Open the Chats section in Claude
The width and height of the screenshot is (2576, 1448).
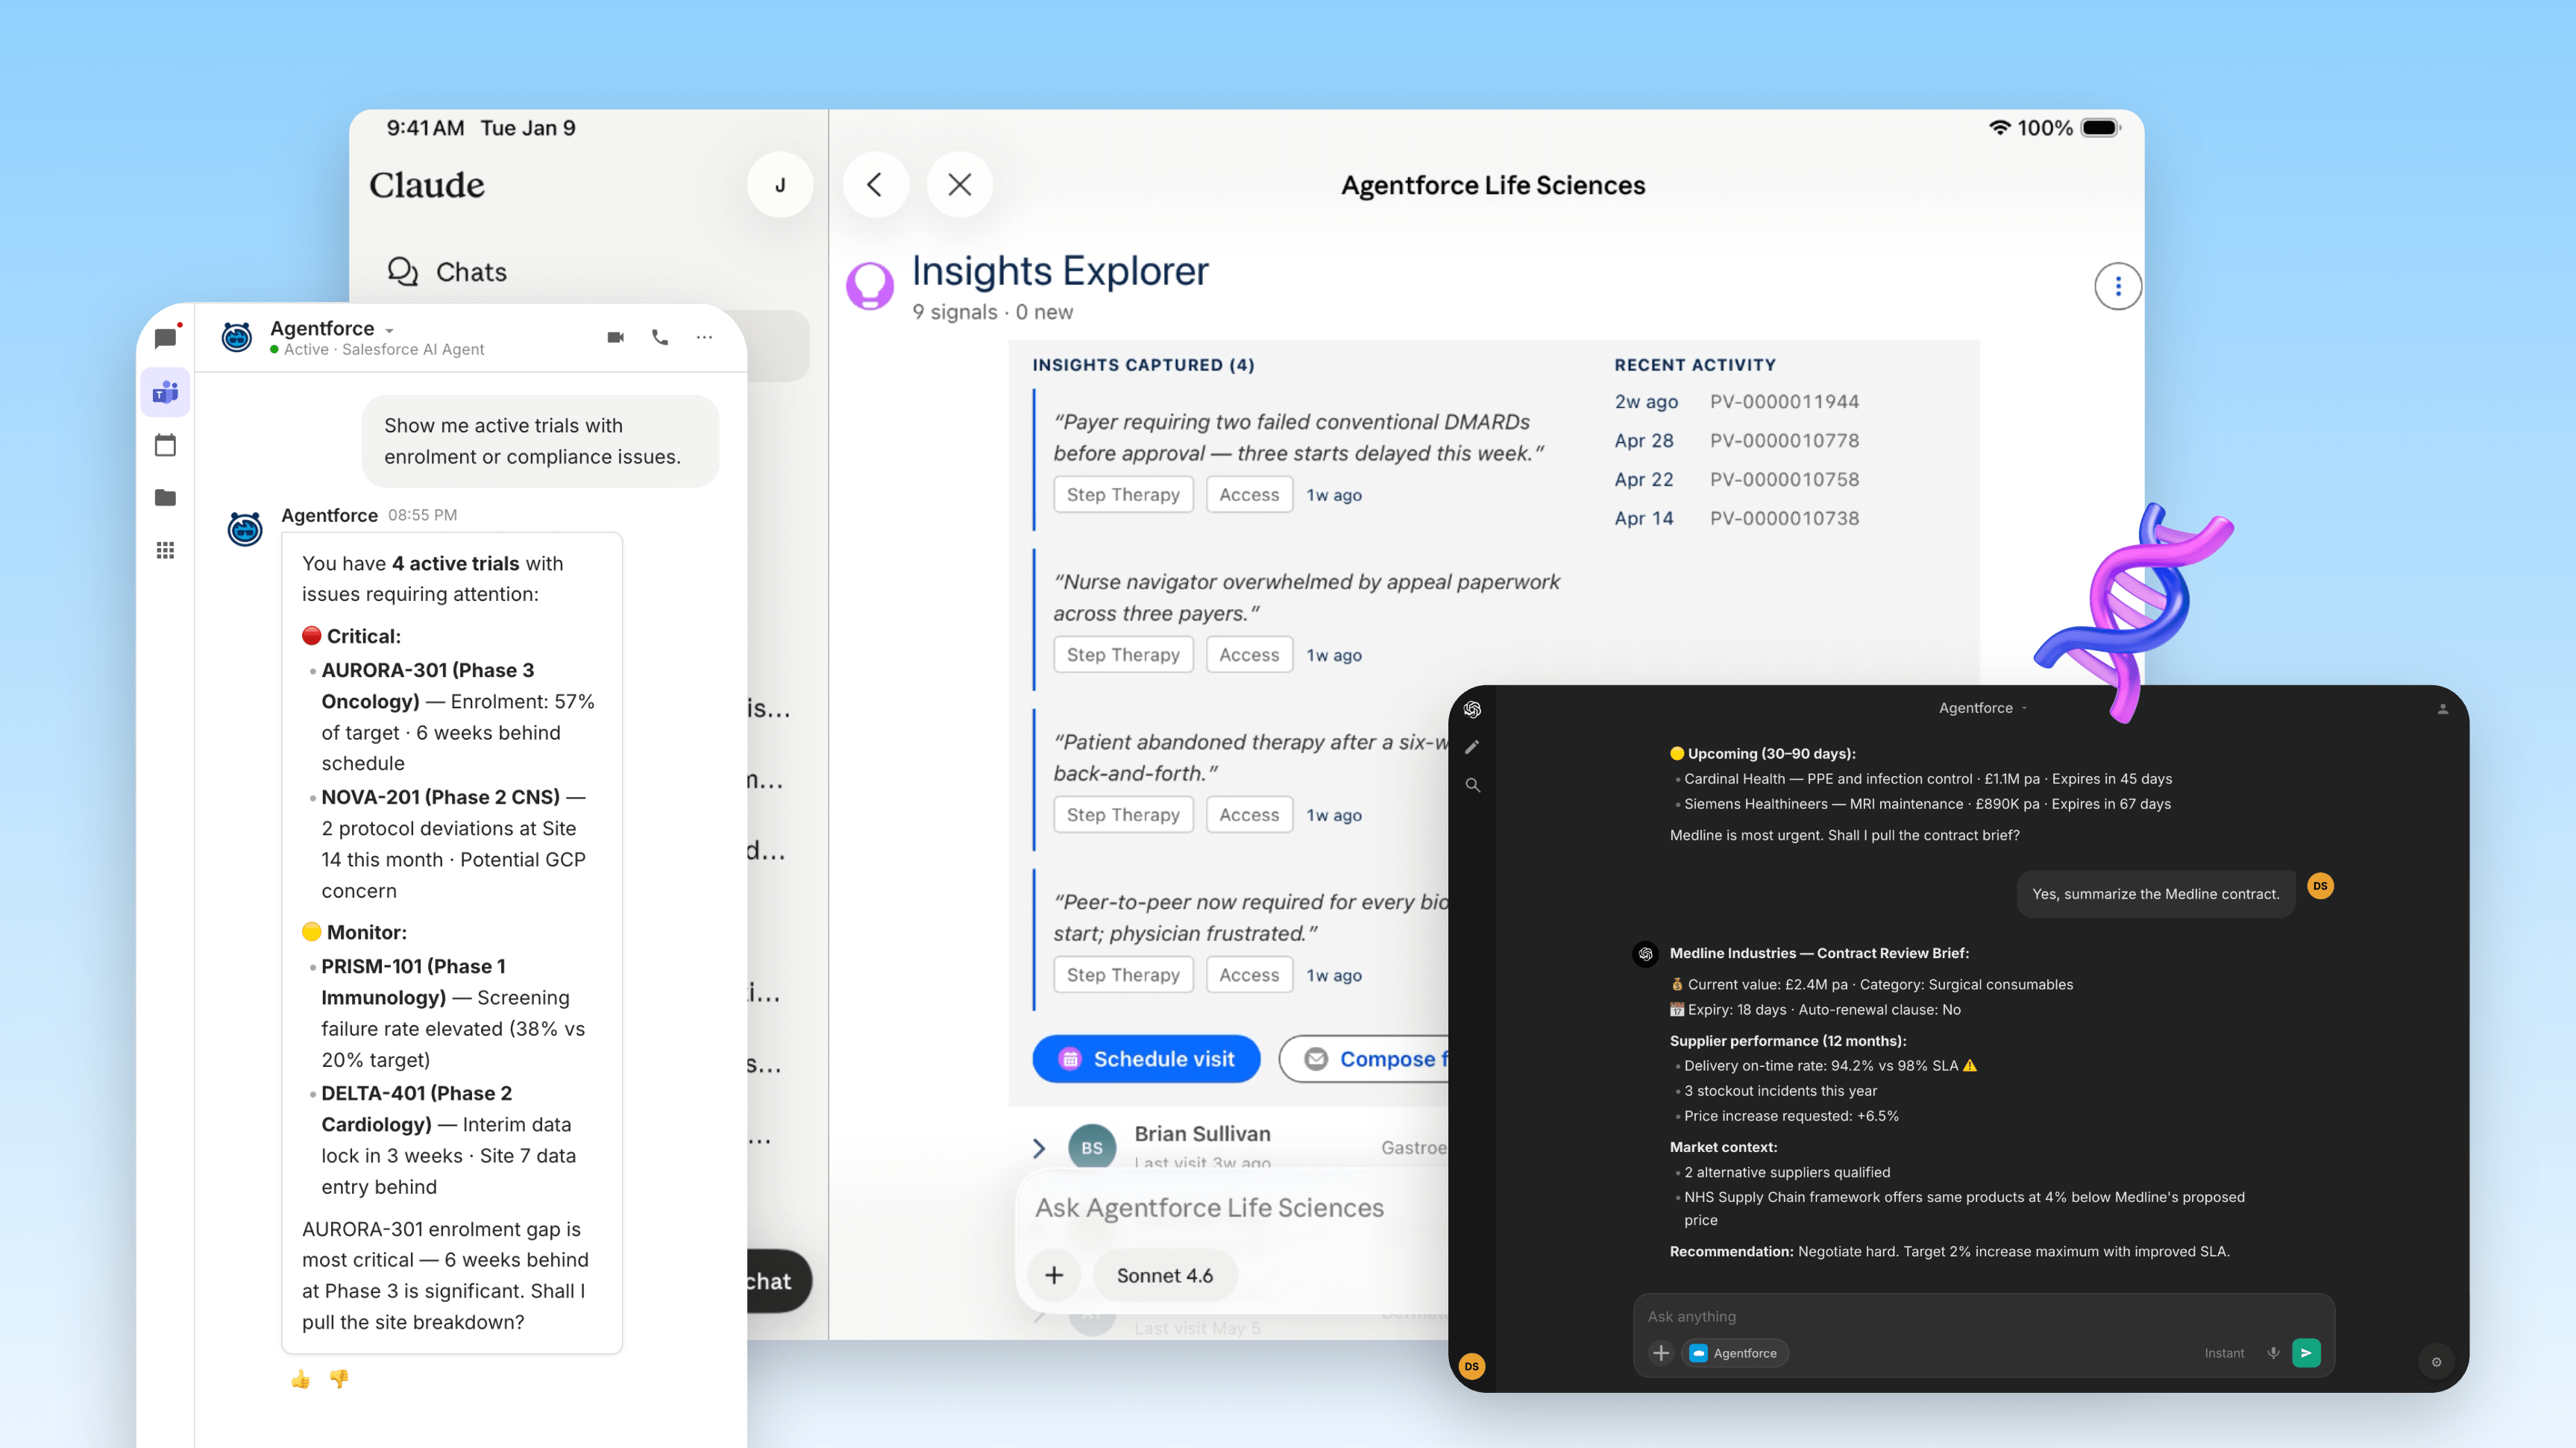pos(447,272)
